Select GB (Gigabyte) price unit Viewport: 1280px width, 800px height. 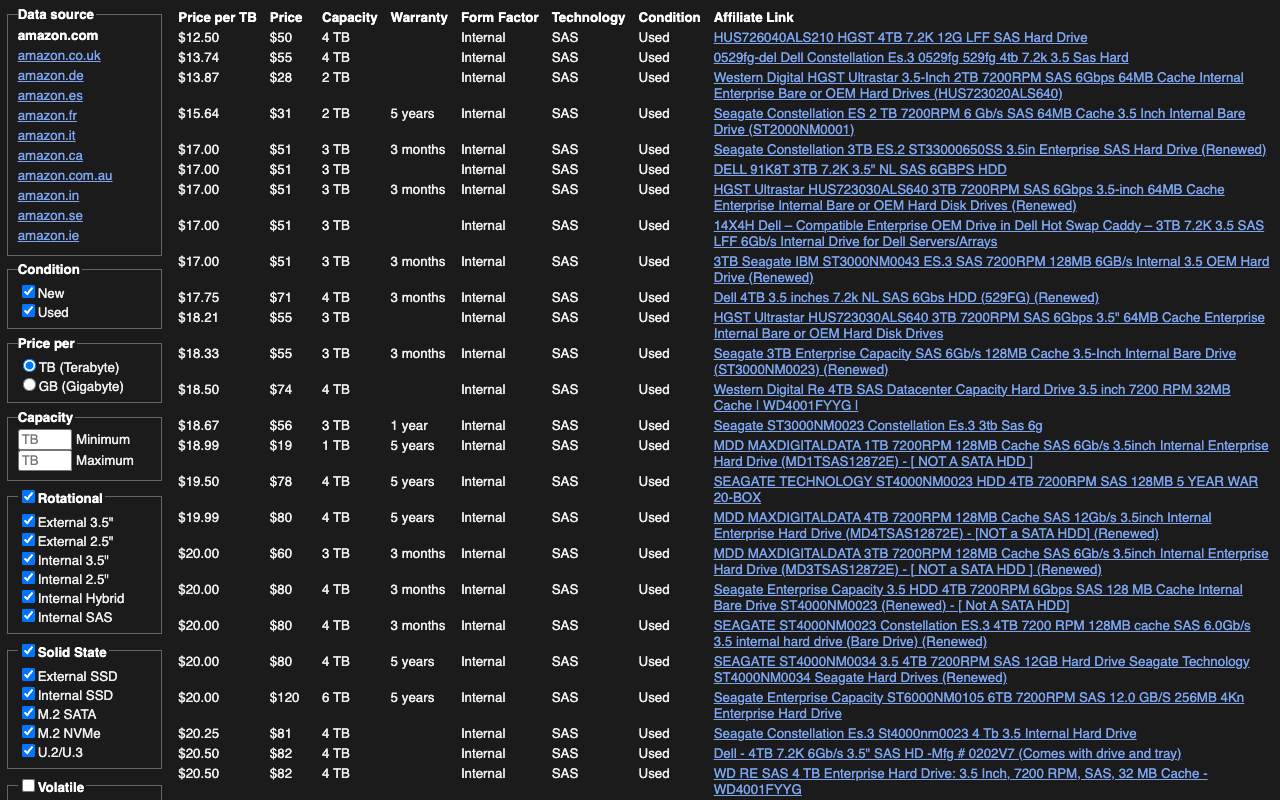[29, 385]
